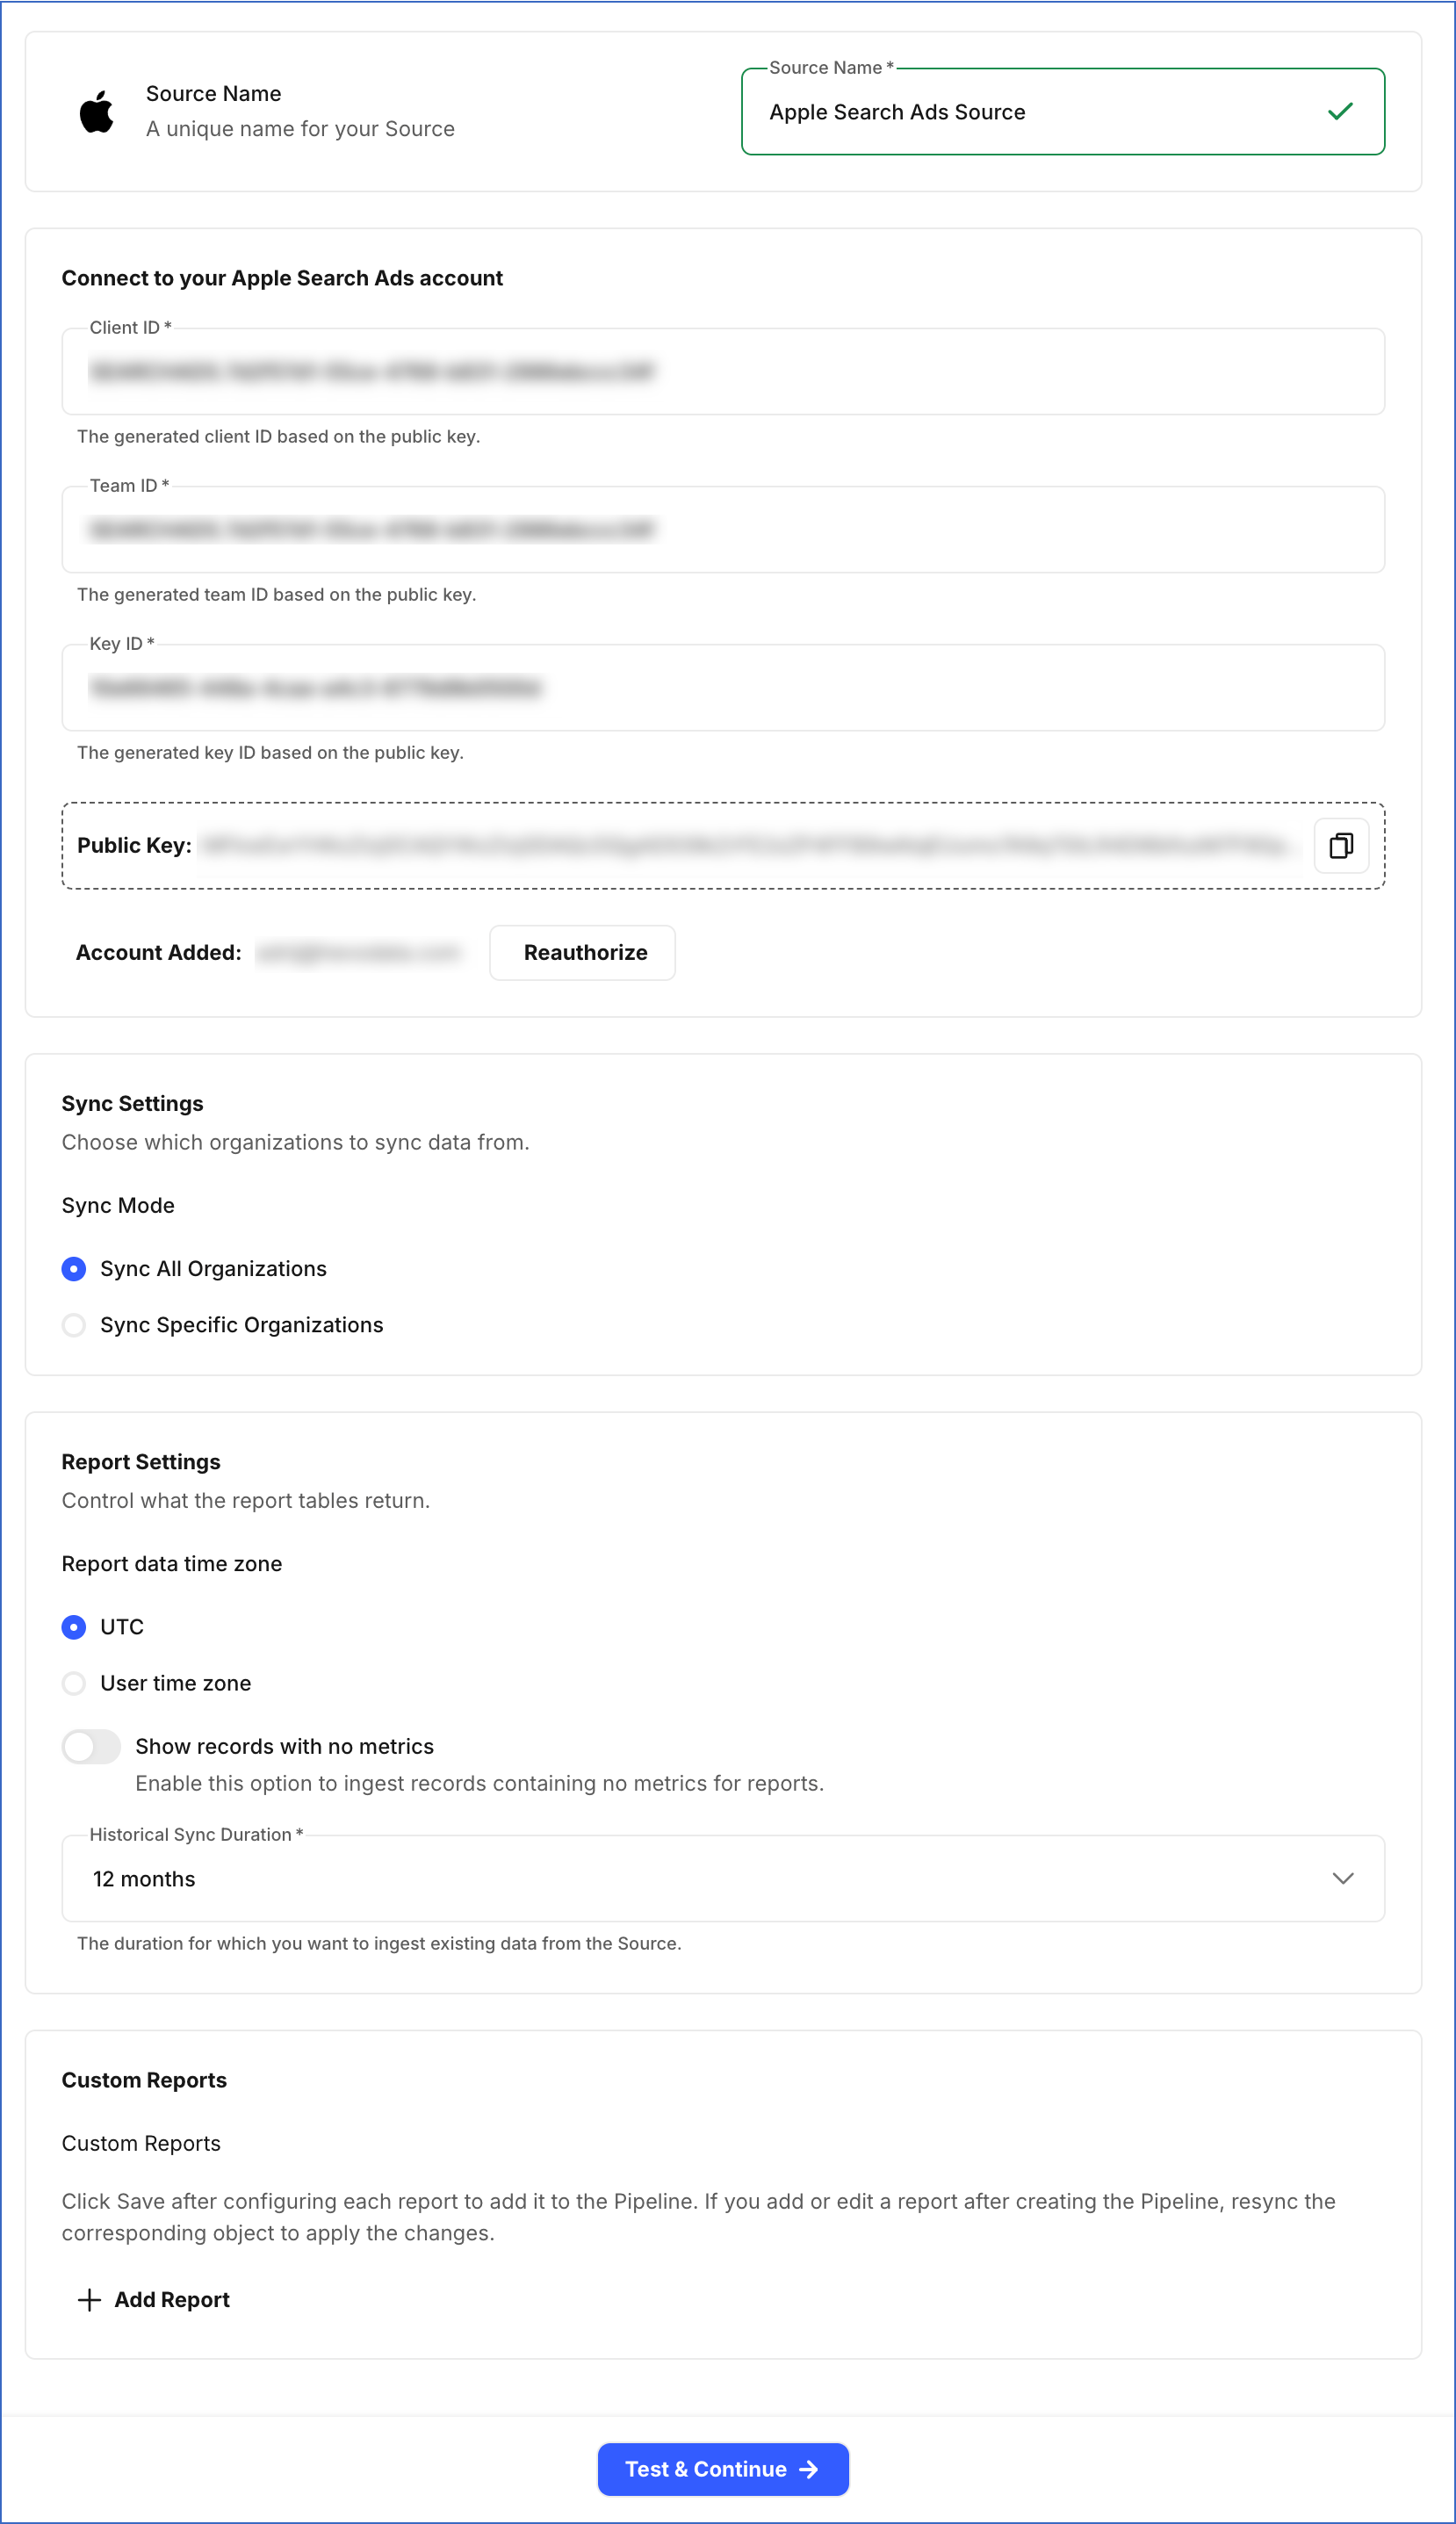Image resolution: width=1456 pixels, height=2524 pixels.
Task: Click the Report Settings heading
Action: pos(141,1462)
